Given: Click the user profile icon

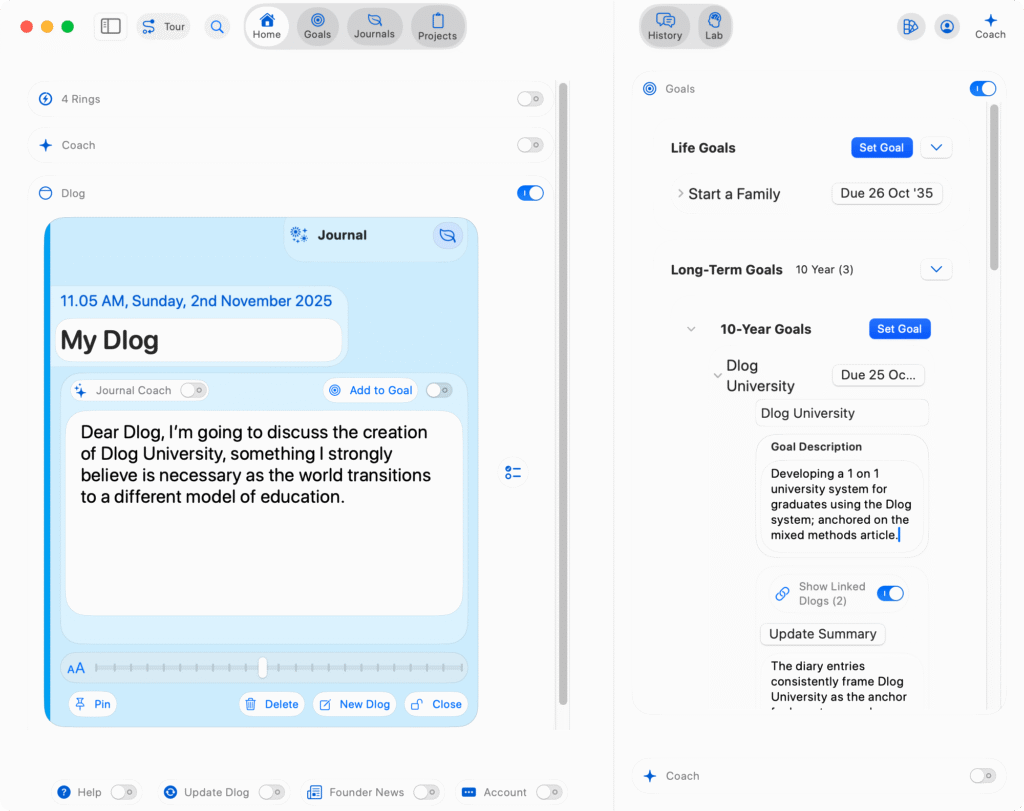Looking at the screenshot, I should click(x=946, y=27).
